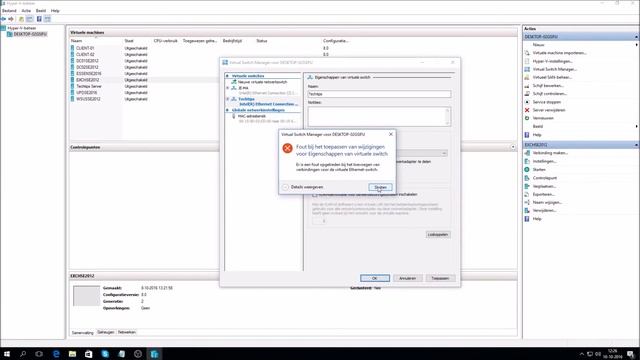The width and height of the screenshot is (640, 360).
Task: Expand the Beeld submenu in Acties
Action: tap(637, 127)
